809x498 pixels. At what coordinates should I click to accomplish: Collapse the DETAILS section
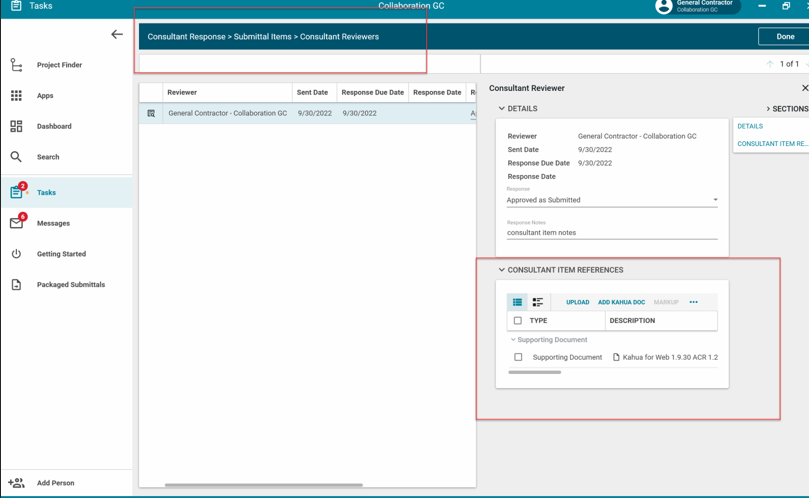tap(502, 109)
